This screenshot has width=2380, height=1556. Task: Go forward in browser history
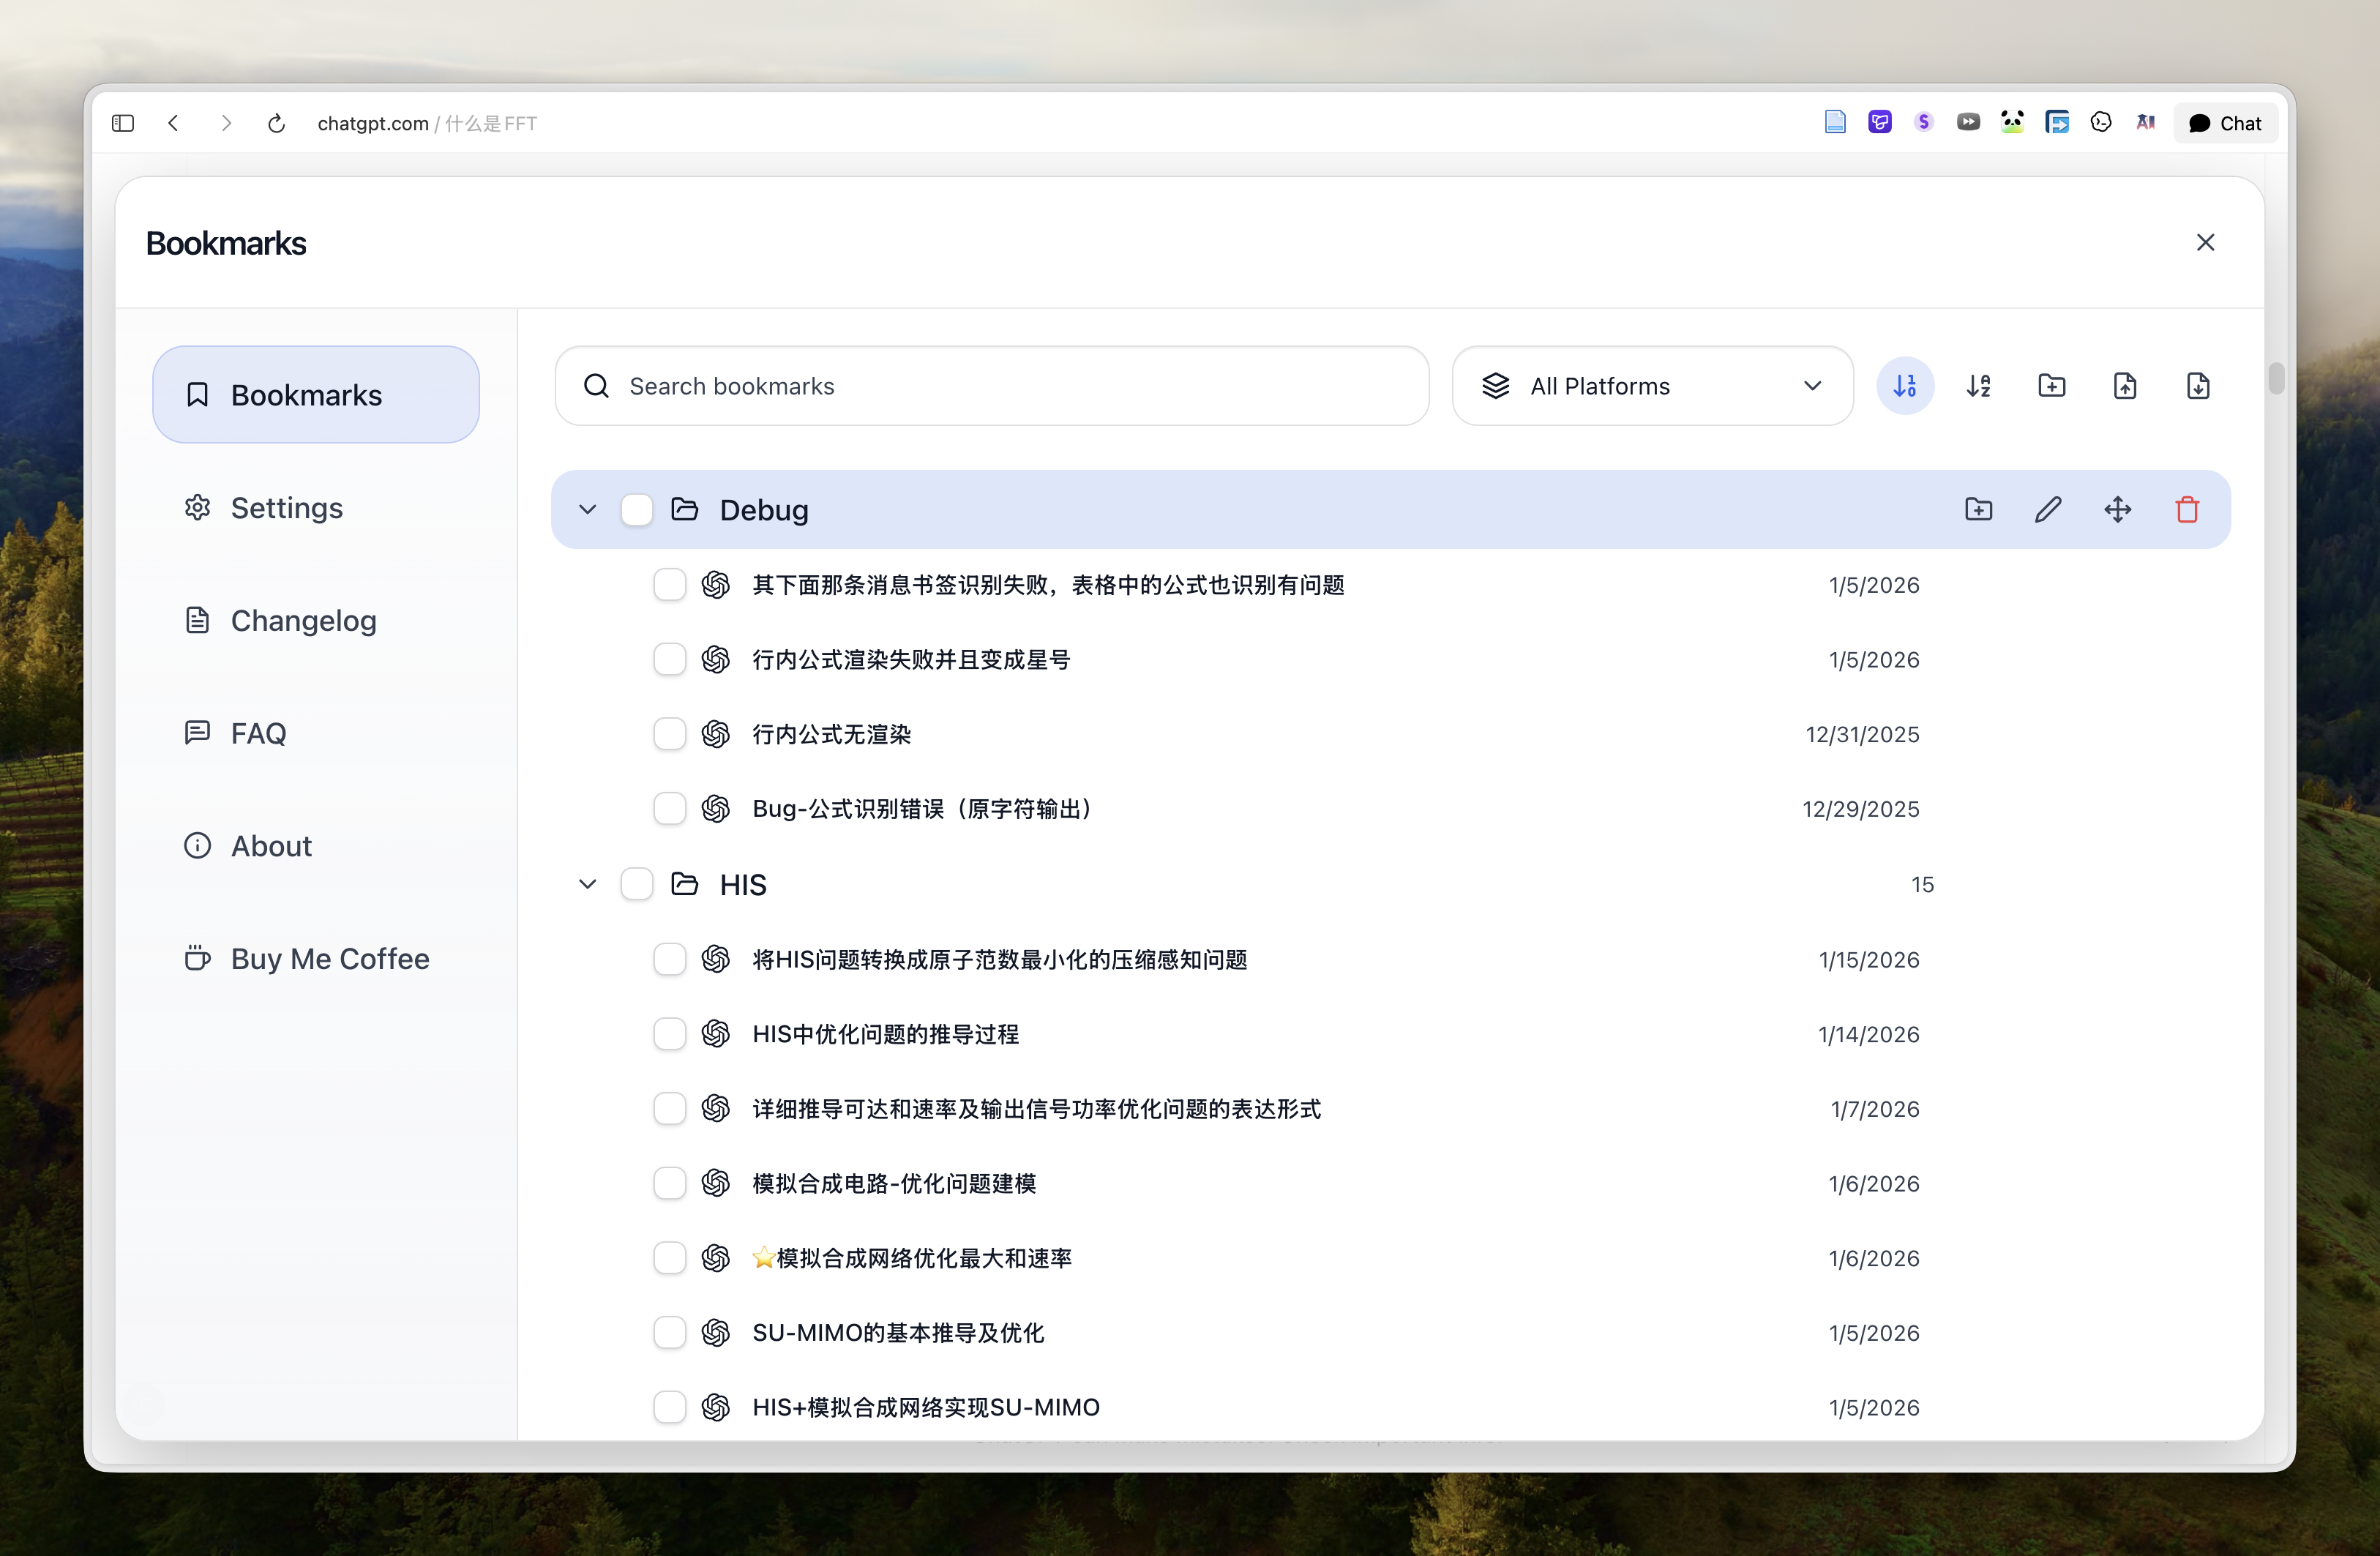point(226,123)
